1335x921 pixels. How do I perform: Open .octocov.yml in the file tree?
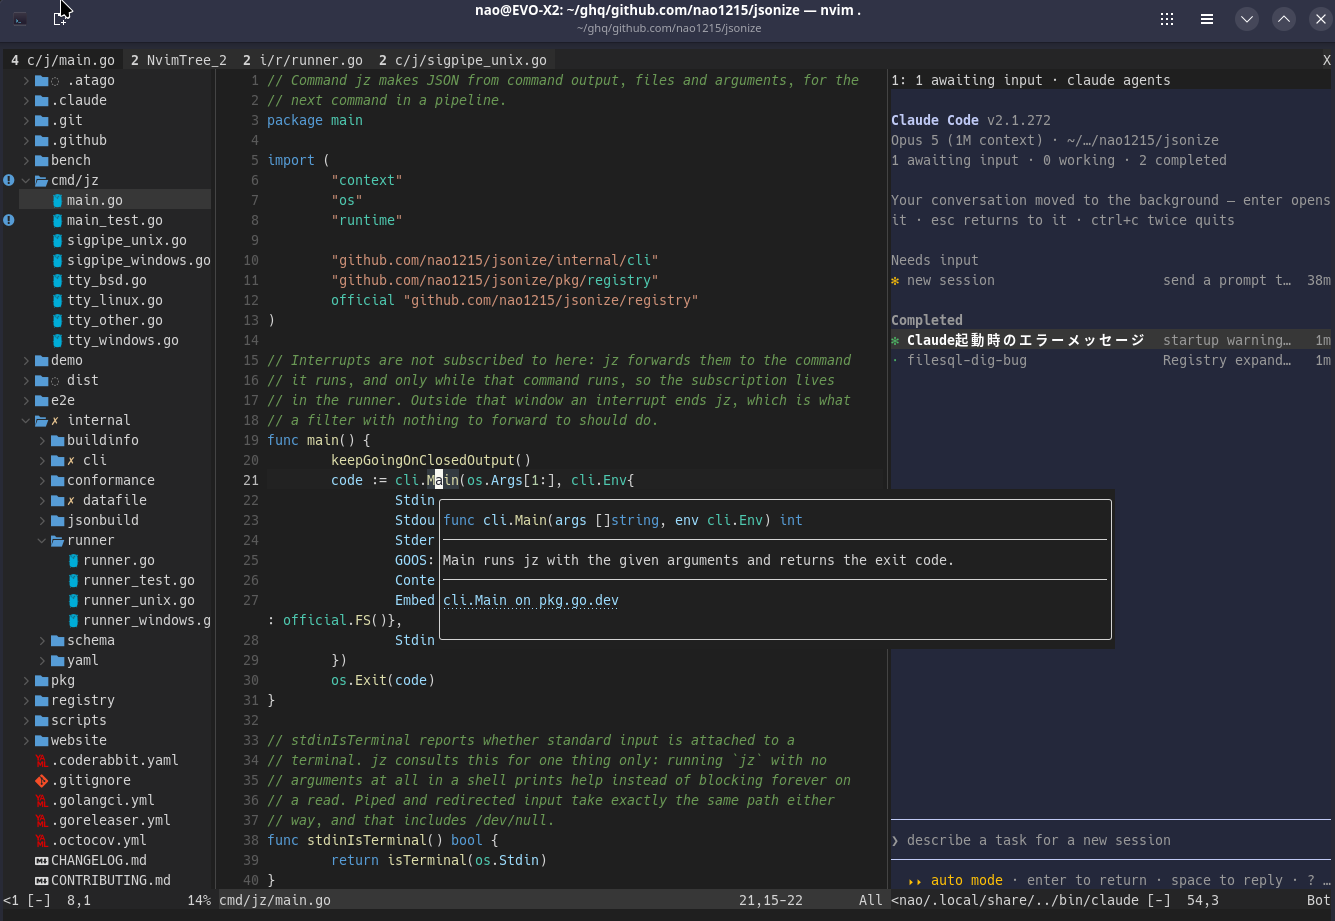(99, 840)
